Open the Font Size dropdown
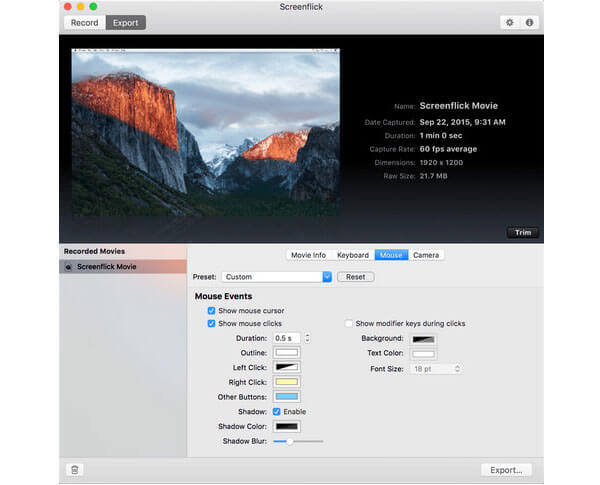The width and height of the screenshot is (600, 485). pyautogui.click(x=436, y=369)
